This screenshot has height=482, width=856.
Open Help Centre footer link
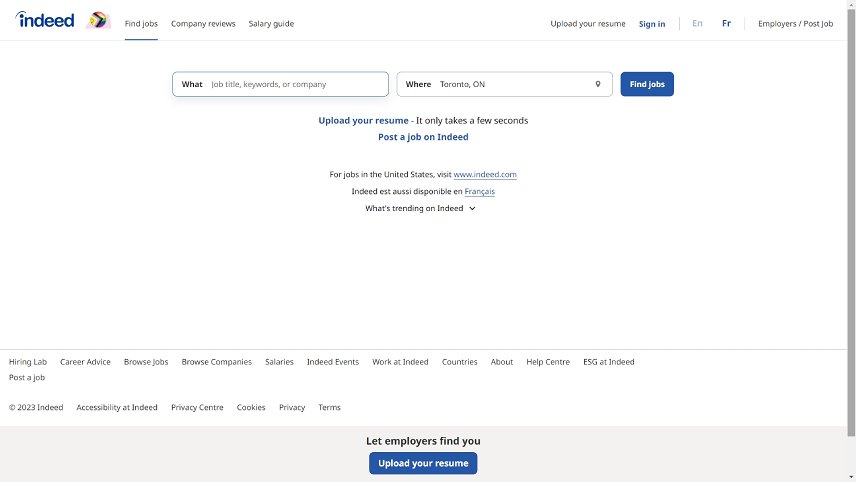coord(548,362)
